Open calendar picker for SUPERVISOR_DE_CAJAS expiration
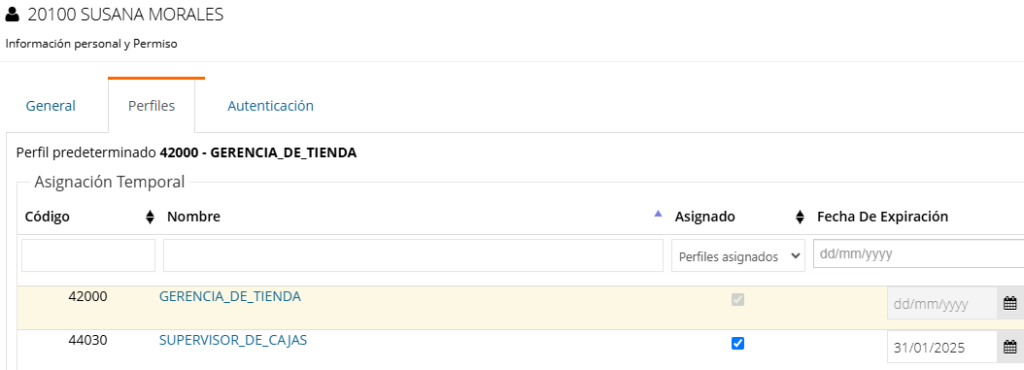 (1010, 347)
